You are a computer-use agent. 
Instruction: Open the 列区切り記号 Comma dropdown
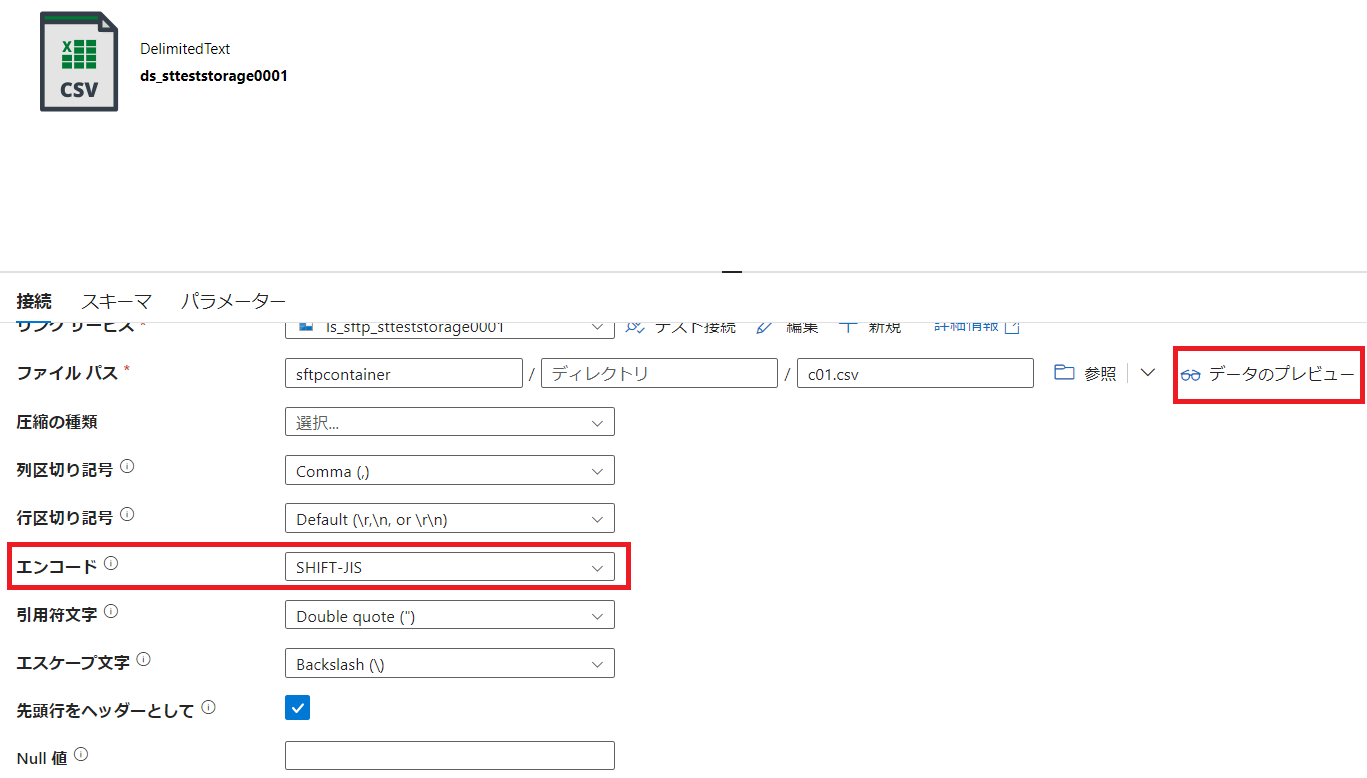[450, 471]
